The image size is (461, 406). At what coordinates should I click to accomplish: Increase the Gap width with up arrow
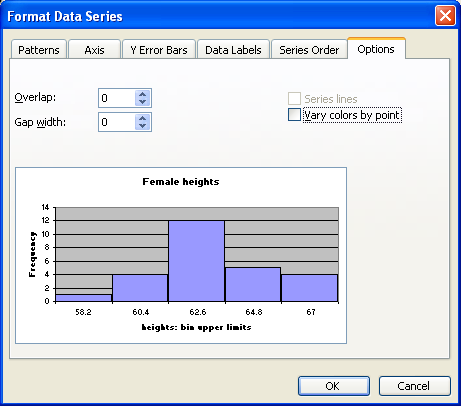[143, 118]
